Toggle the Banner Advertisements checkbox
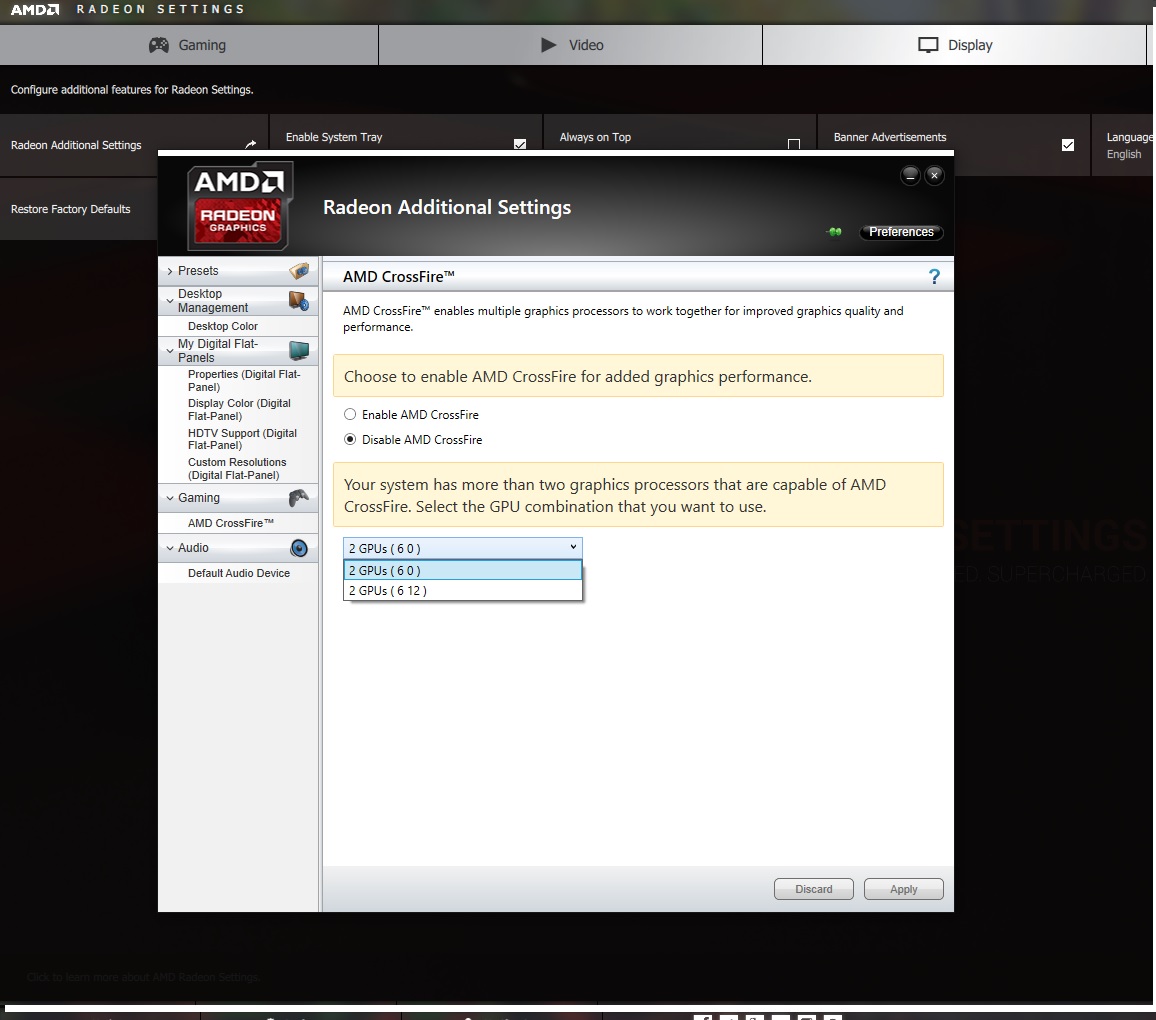Image resolution: width=1156 pixels, height=1020 pixels. 1068,145
